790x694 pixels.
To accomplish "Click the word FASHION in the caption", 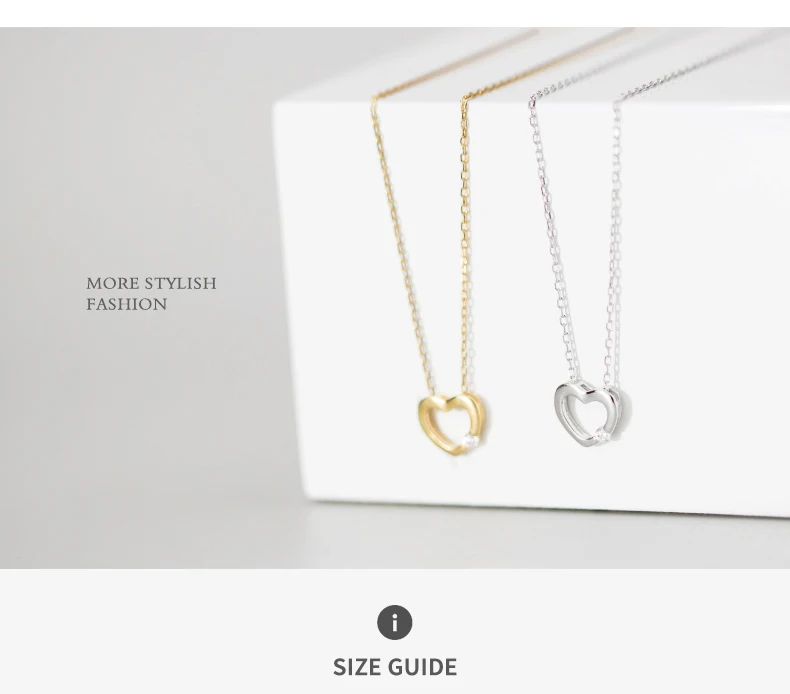I will pyautogui.click(x=126, y=304).
